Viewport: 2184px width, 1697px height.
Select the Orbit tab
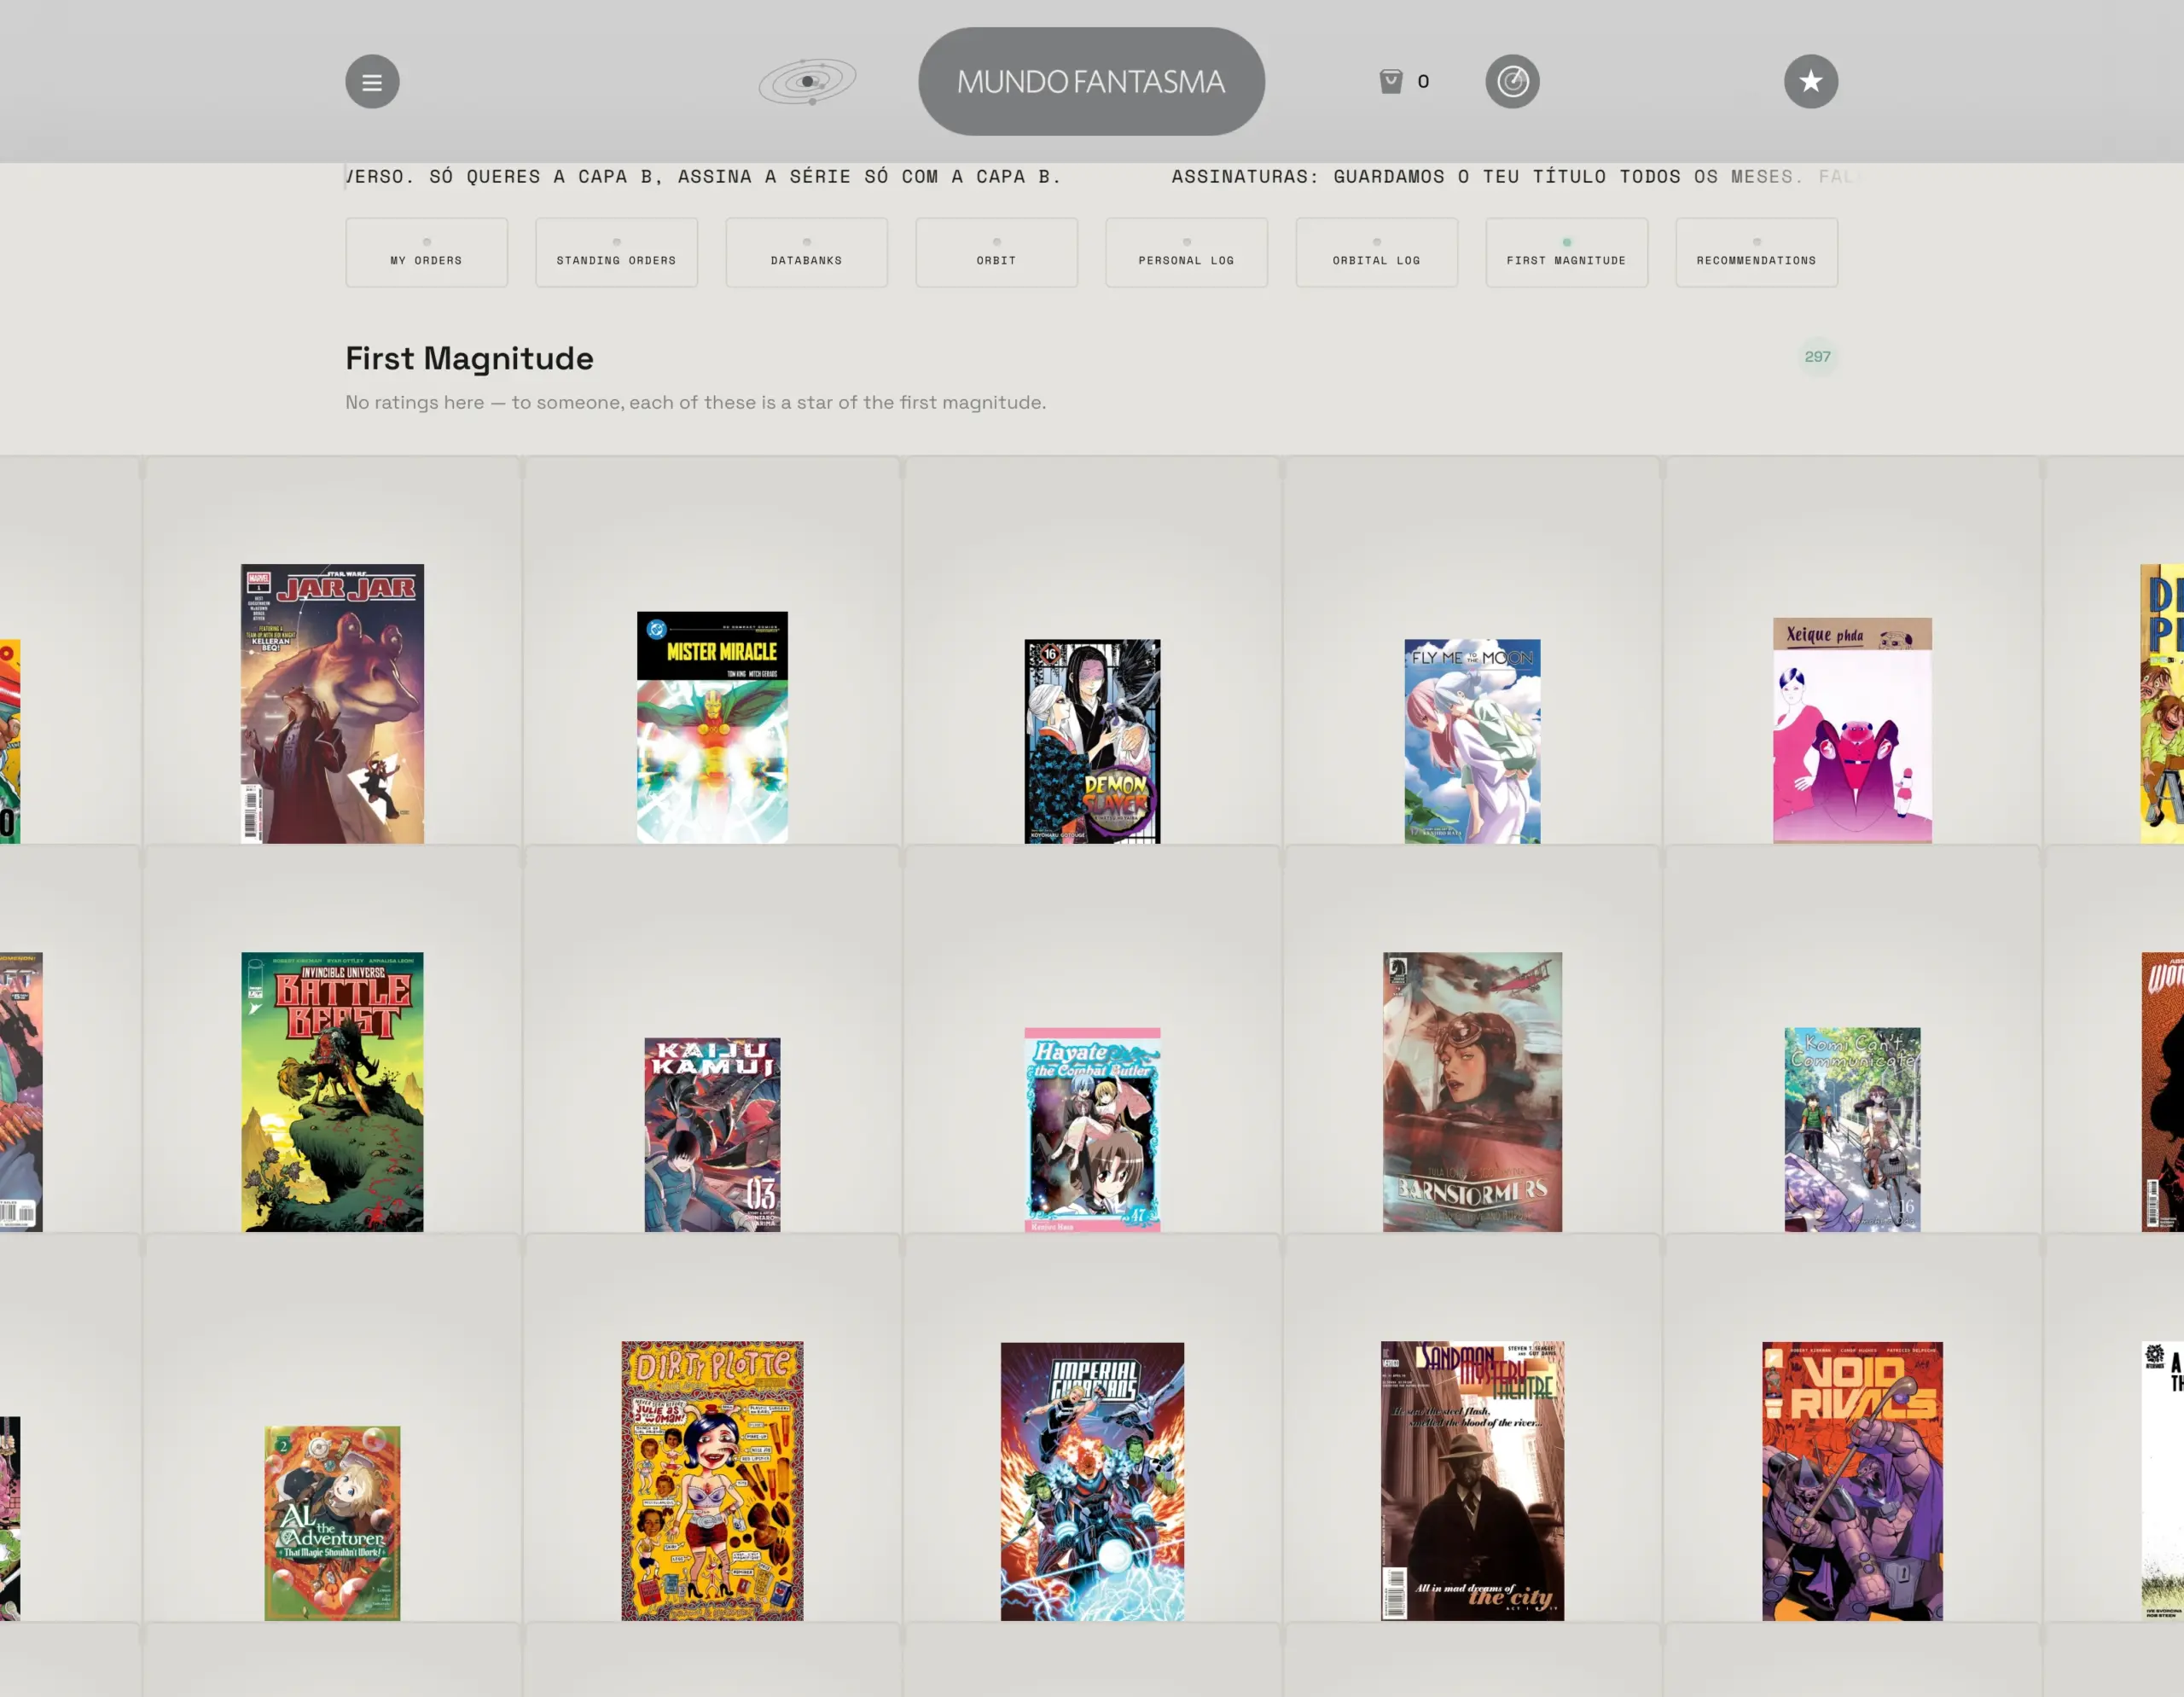pyautogui.click(x=996, y=252)
